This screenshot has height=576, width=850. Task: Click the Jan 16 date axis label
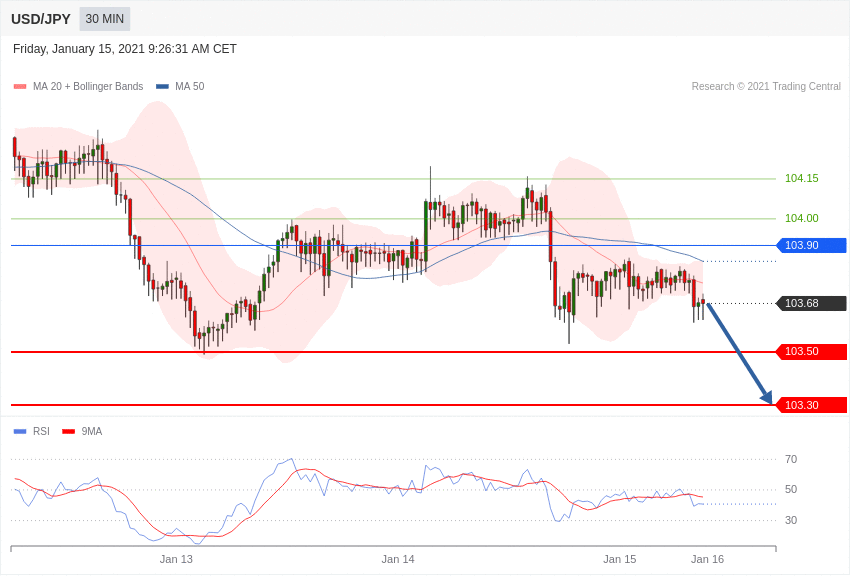(707, 559)
